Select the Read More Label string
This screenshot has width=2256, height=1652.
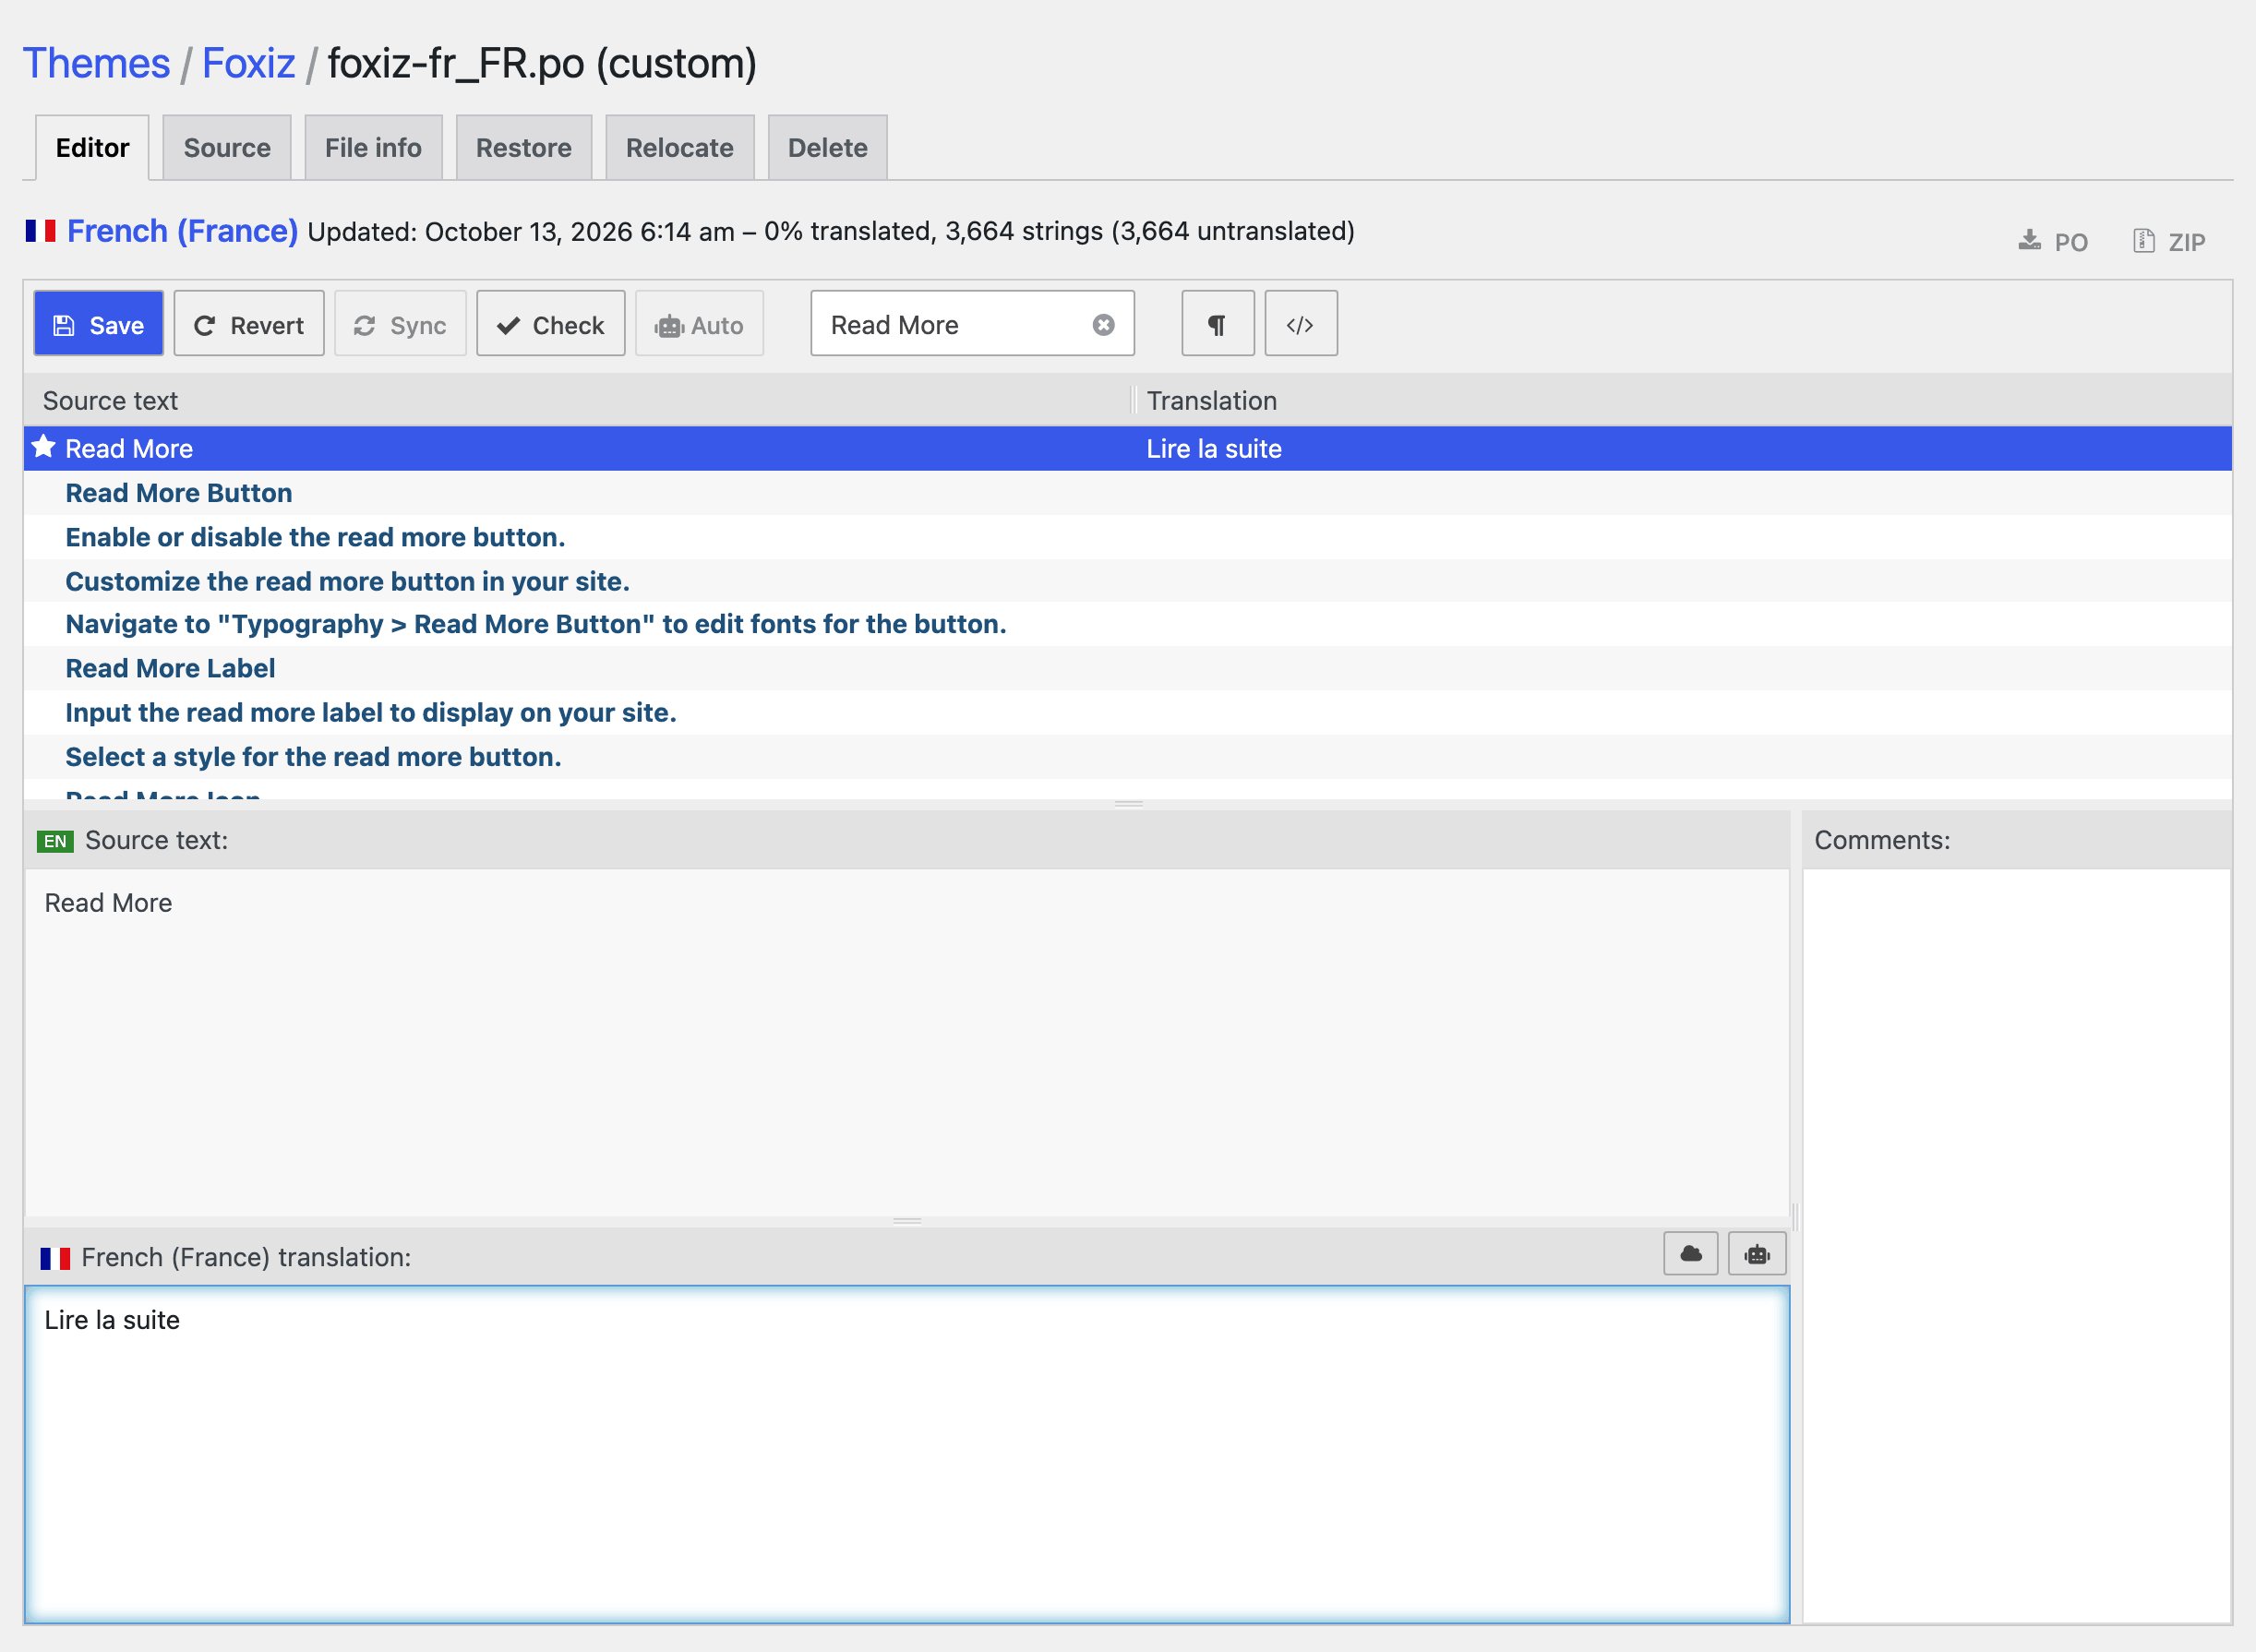point(1128,668)
